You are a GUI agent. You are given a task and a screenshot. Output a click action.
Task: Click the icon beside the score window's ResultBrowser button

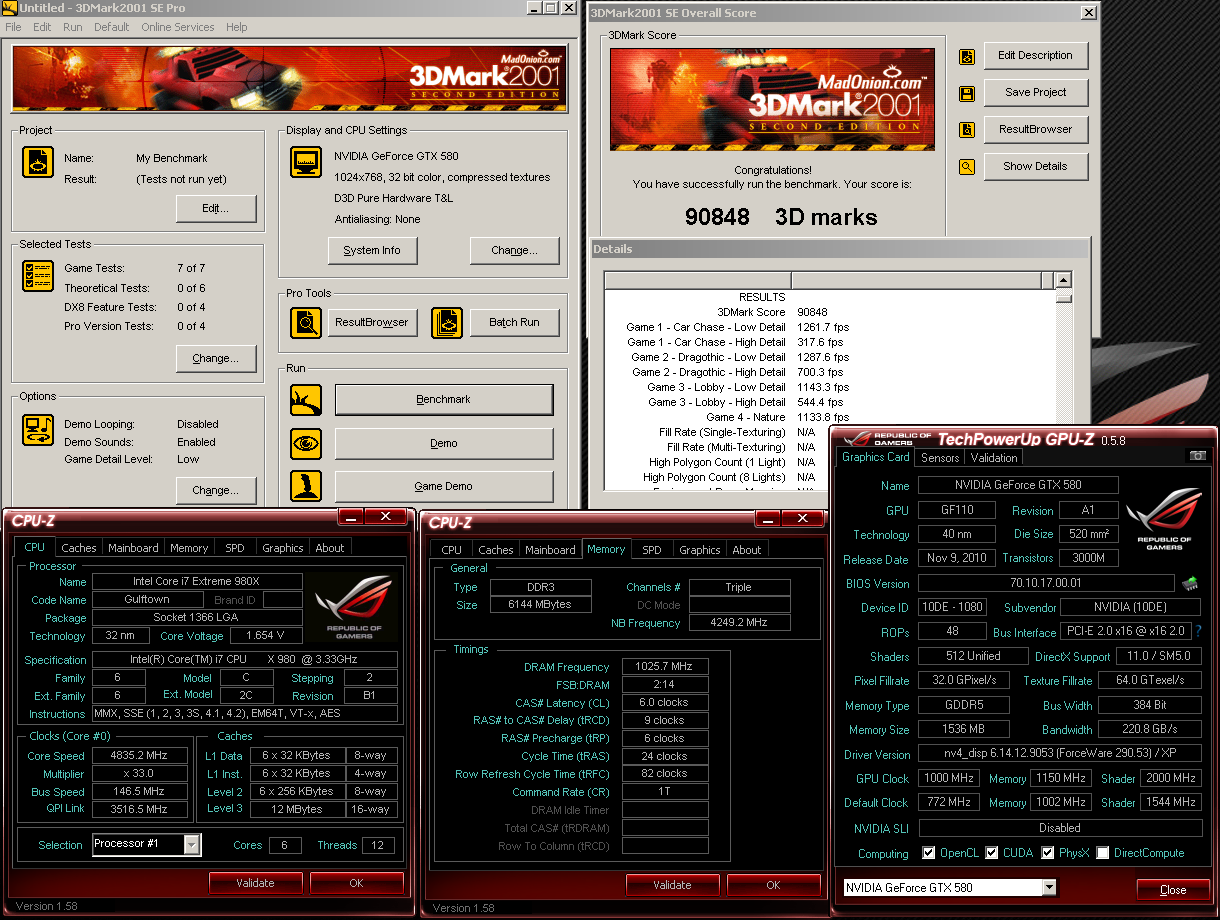pyautogui.click(x=967, y=130)
